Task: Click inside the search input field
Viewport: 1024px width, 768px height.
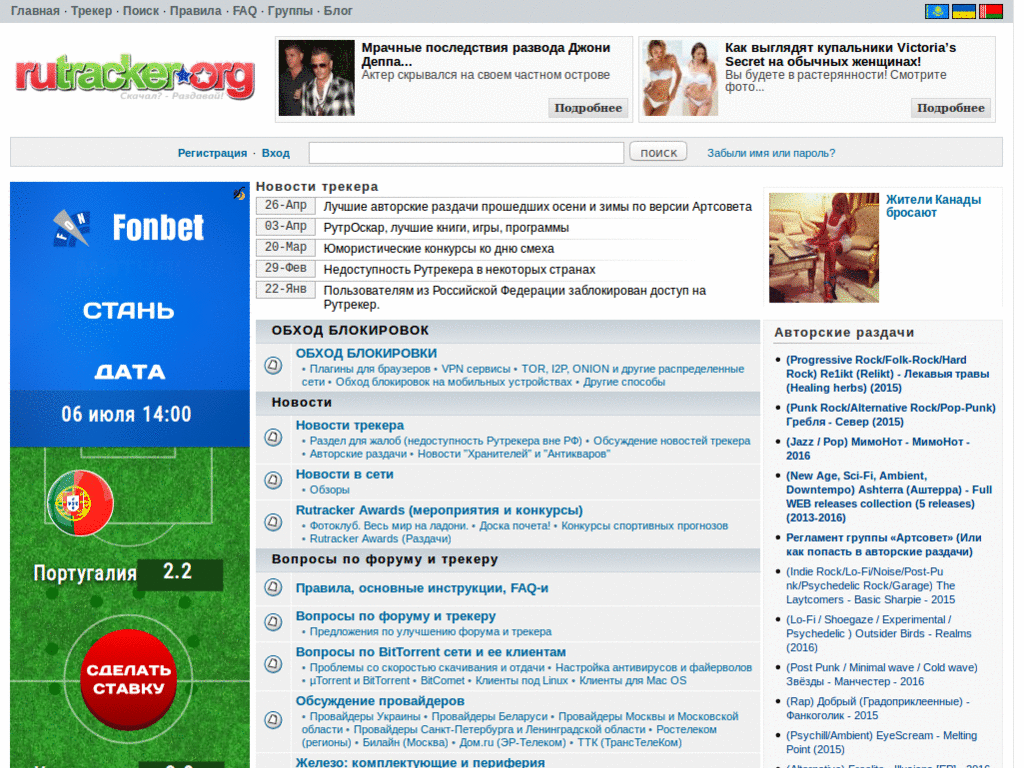Action: click(465, 152)
